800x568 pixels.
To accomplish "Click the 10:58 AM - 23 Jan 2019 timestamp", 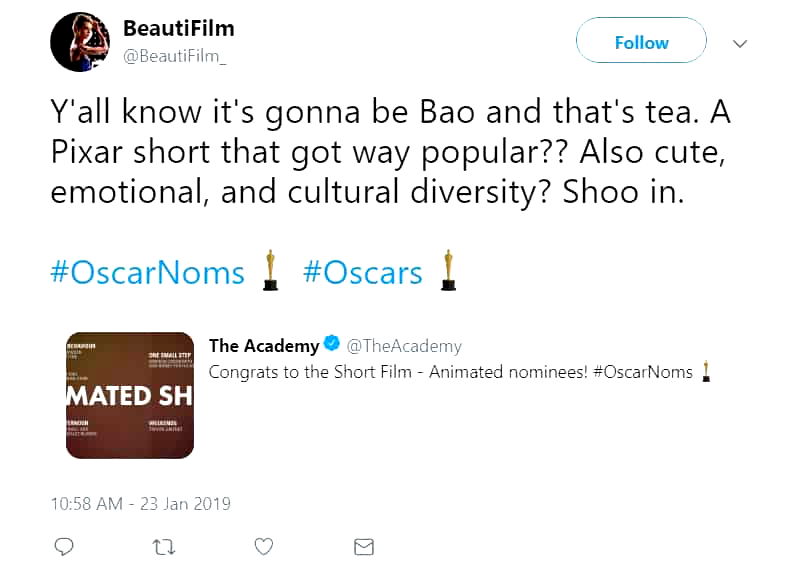I will pyautogui.click(x=140, y=503).
